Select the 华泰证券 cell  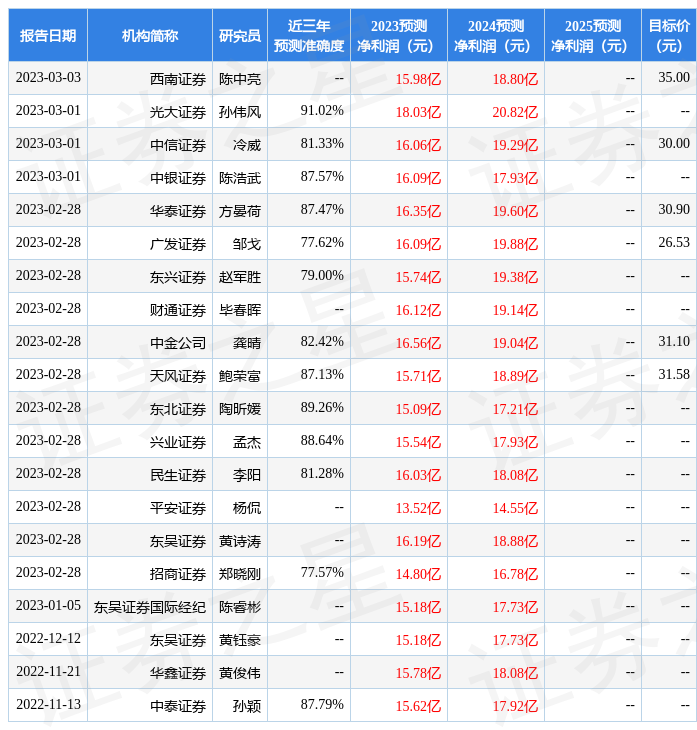point(177,211)
